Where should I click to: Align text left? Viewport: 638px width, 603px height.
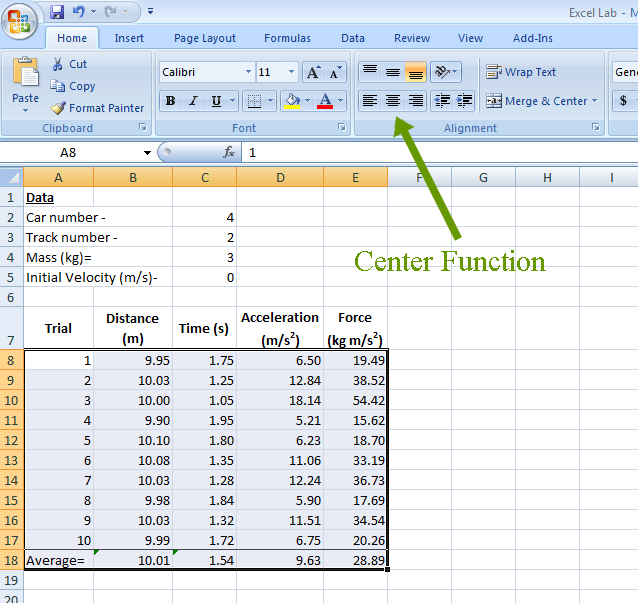pos(369,100)
